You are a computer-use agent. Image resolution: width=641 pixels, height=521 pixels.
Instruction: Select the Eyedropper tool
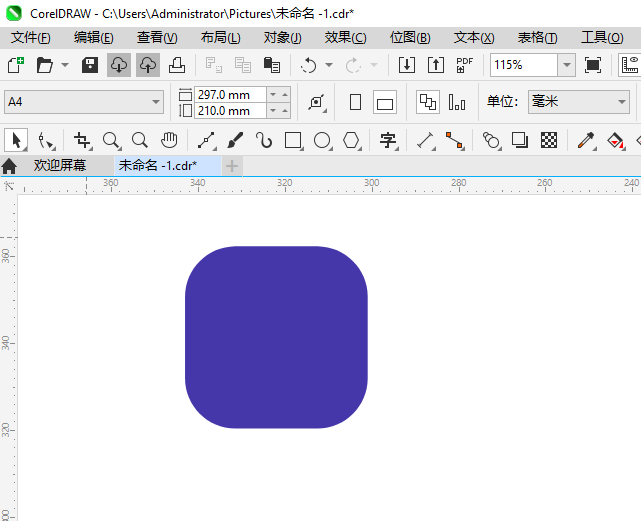coord(586,140)
